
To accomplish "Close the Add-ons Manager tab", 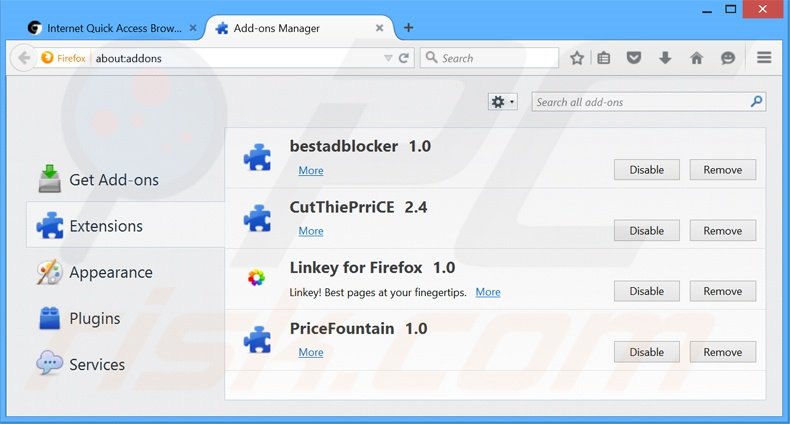I will point(379,28).
